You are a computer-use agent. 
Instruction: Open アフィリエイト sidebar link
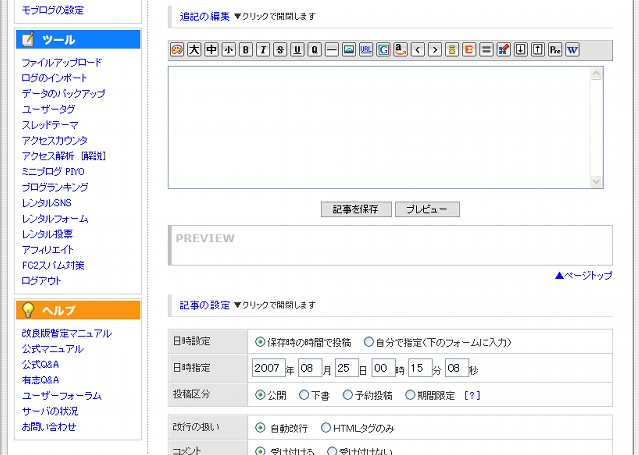click(x=47, y=250)
